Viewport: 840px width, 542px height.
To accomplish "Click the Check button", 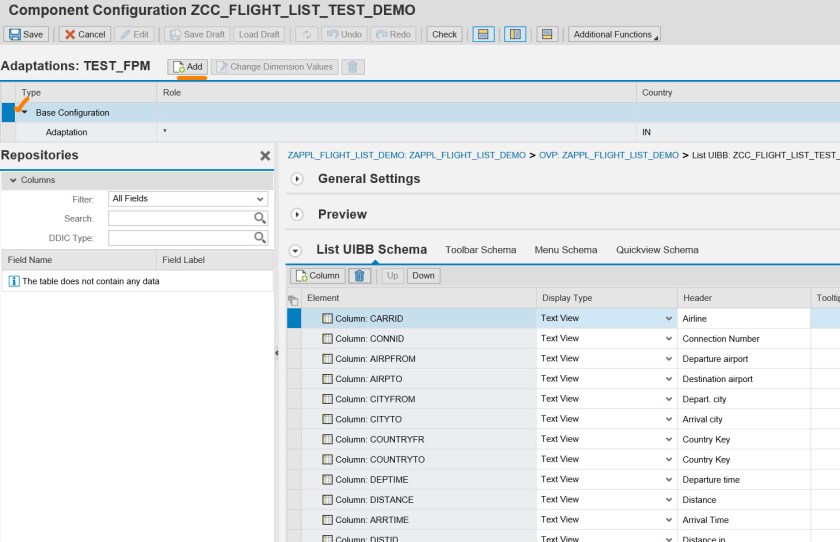I will 444,34.
